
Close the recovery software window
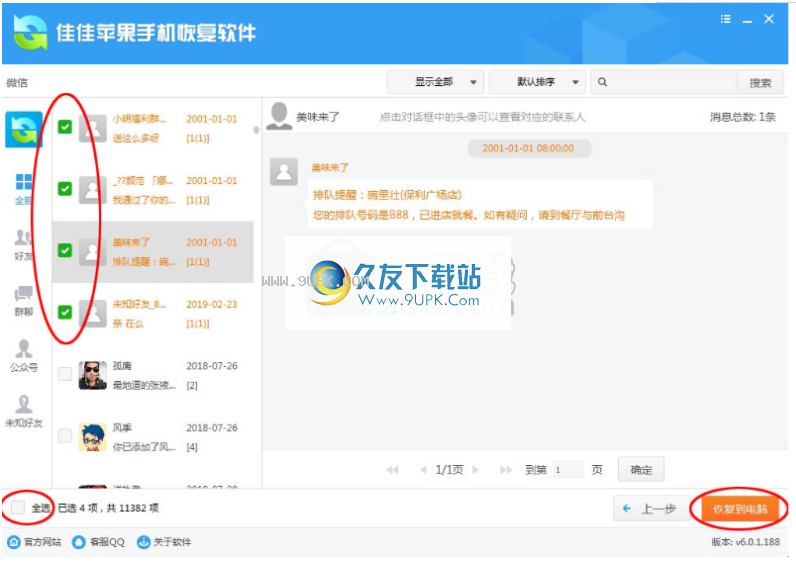(x=769, y=19)
